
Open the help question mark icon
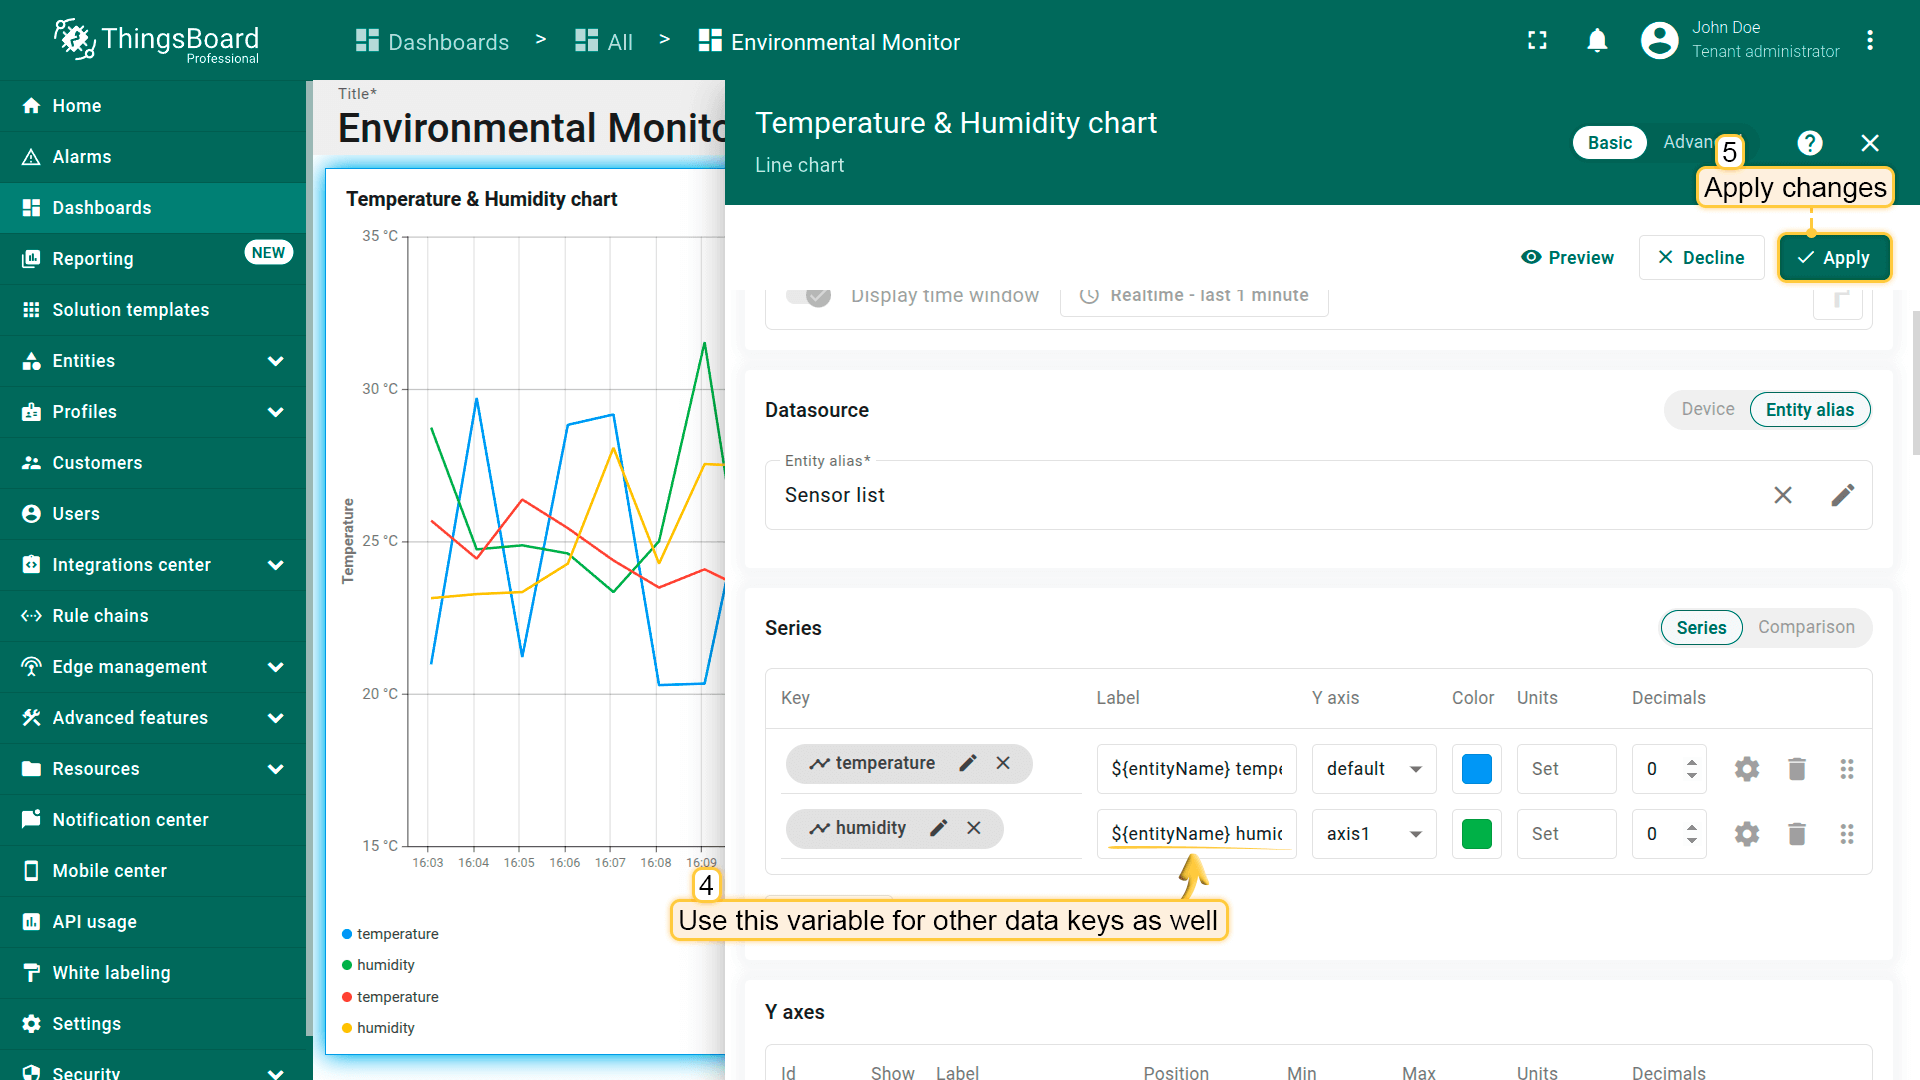tap(1809, 143)
